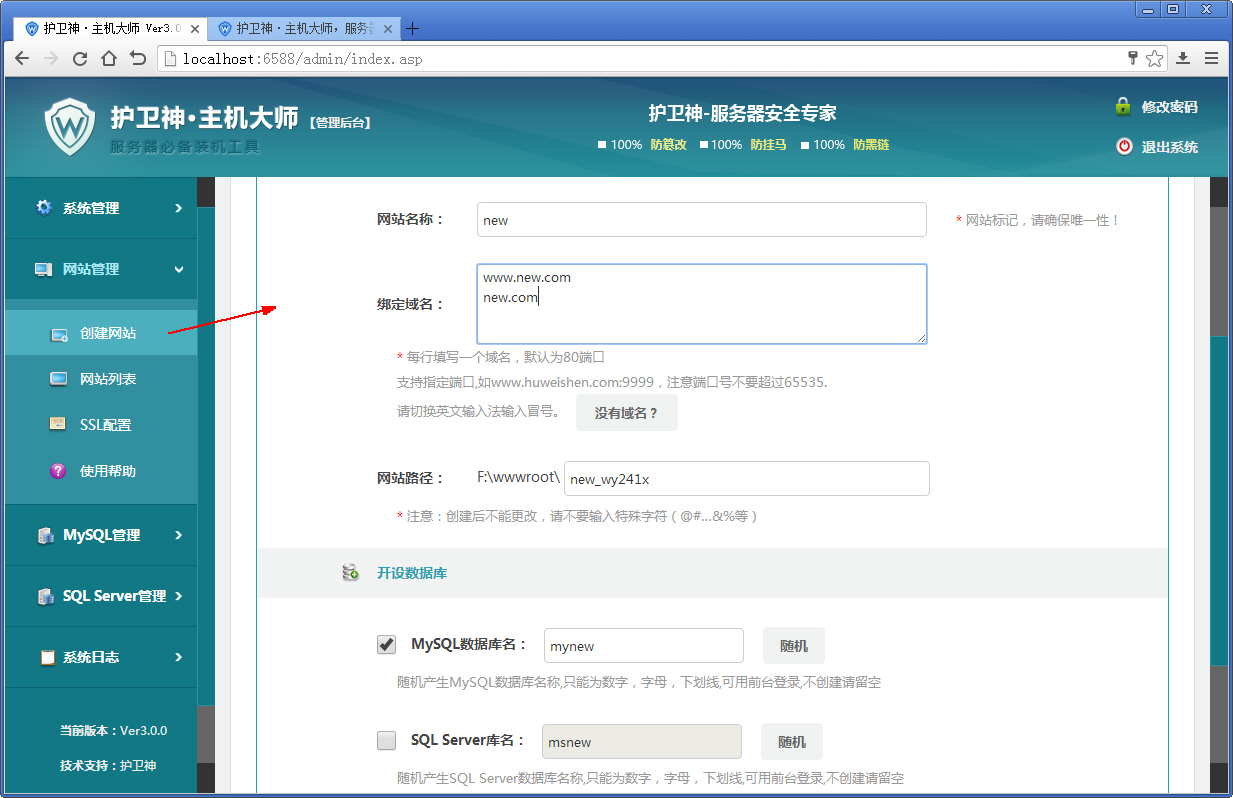Open the browser hamburger menu
Viewport: 1233px width, 798px height.
pyautogui.click(x=1211, y=59)
